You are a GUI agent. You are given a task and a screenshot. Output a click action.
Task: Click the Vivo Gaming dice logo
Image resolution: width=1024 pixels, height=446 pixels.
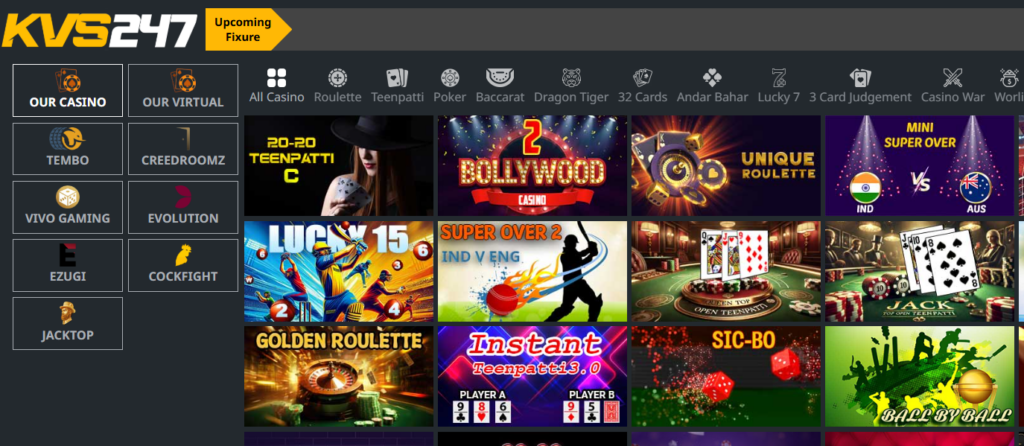tap(67, 197)
